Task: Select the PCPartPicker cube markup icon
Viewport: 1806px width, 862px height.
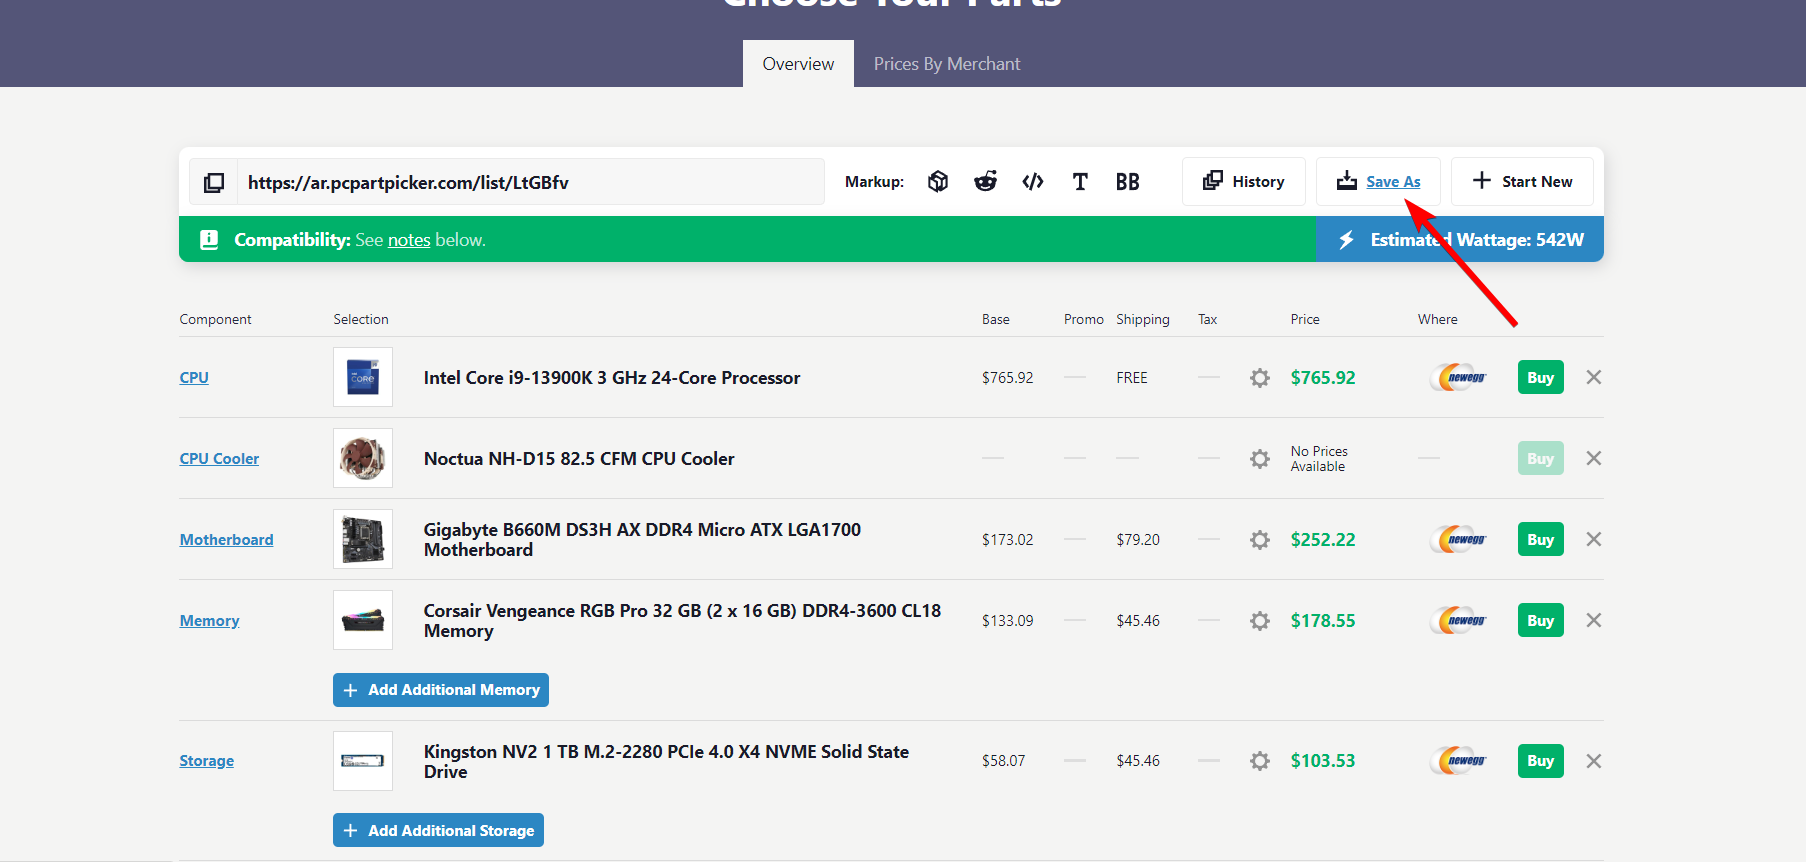Action: (x=938, y=181)
